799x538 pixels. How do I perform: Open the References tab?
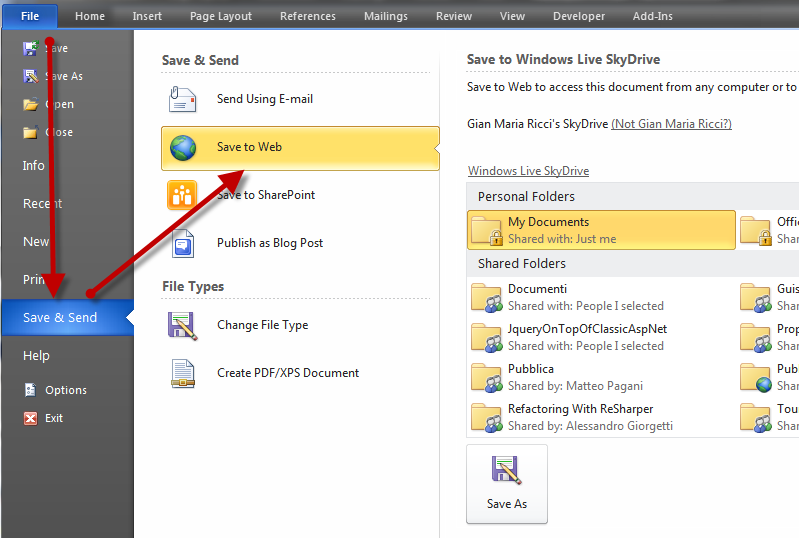(308, 16)
